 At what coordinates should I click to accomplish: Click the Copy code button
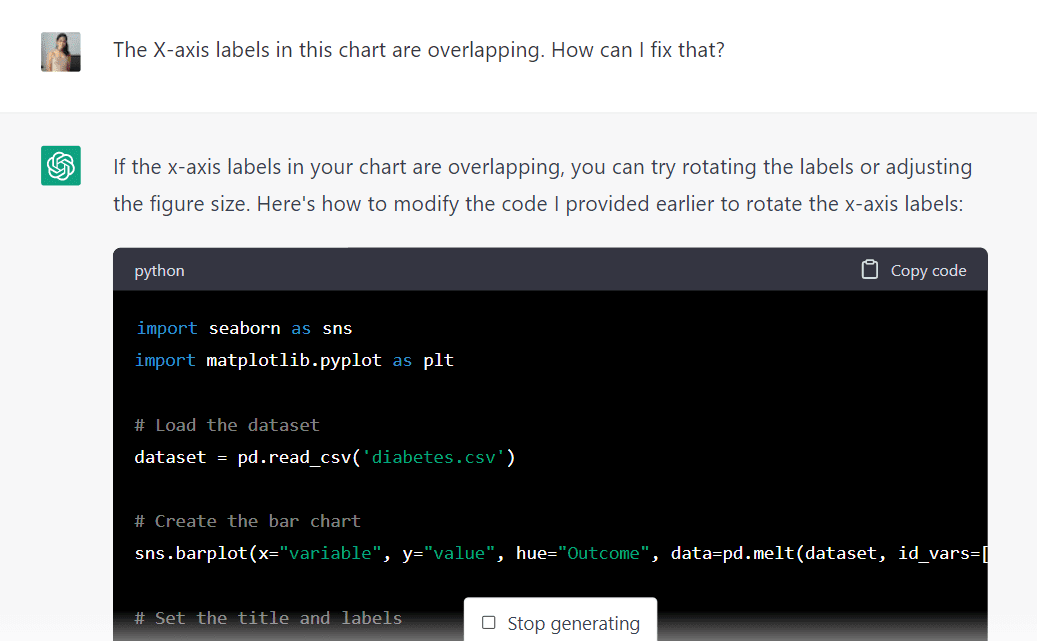pos(914,270)
